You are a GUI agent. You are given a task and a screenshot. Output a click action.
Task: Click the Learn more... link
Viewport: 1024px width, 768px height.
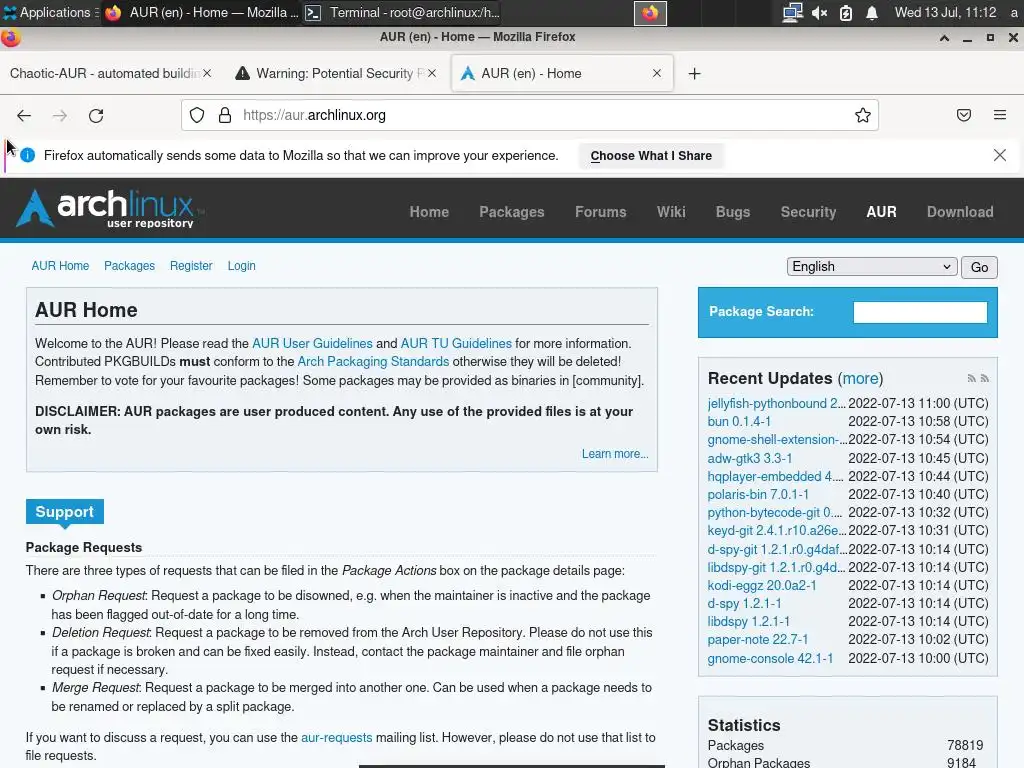(x=615, y=454)
